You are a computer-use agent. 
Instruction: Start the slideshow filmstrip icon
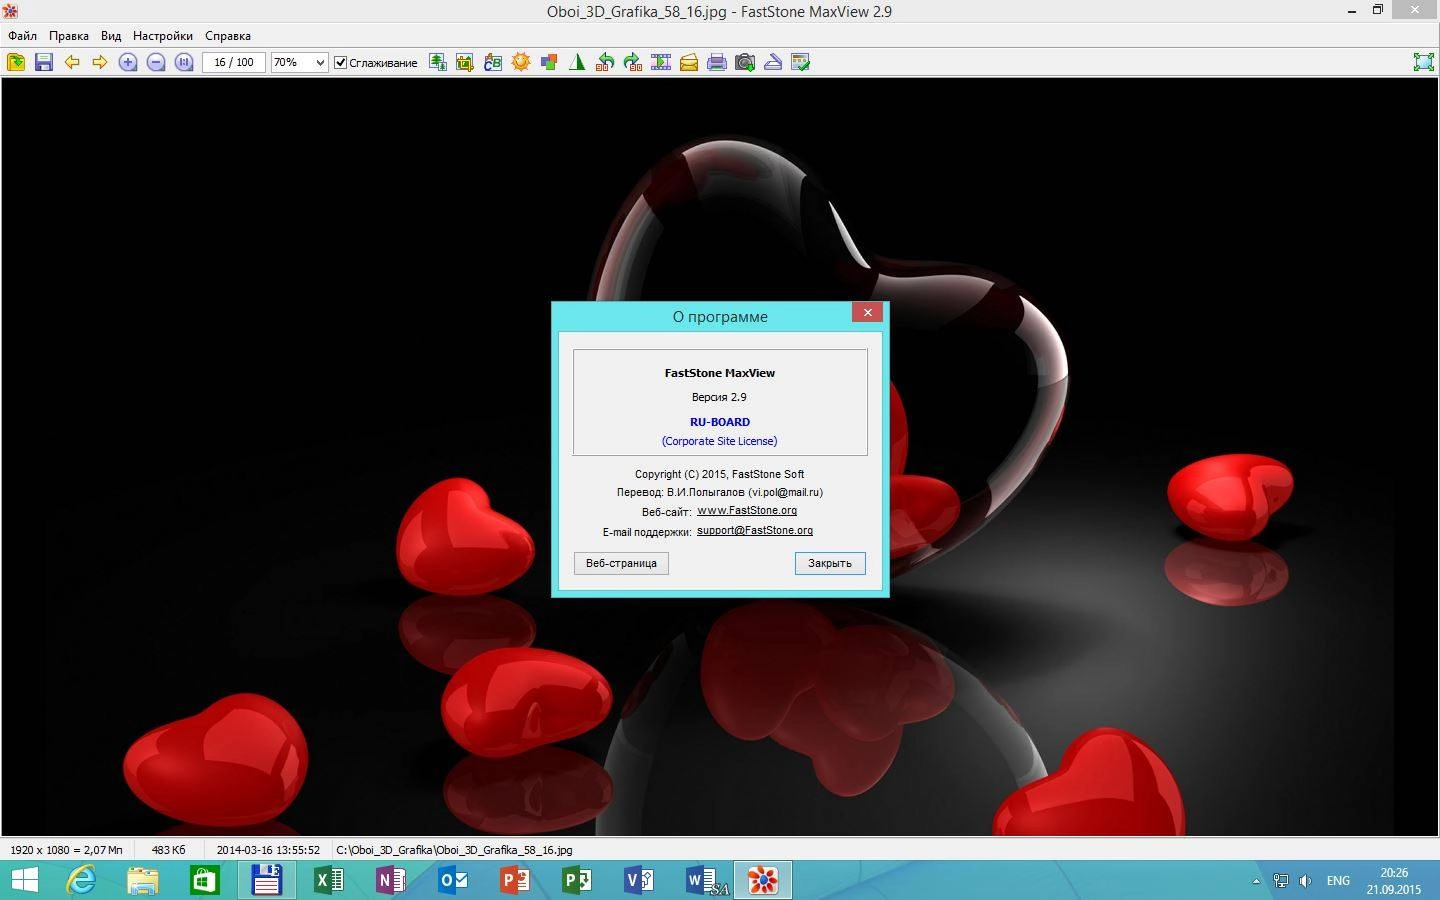661,62
